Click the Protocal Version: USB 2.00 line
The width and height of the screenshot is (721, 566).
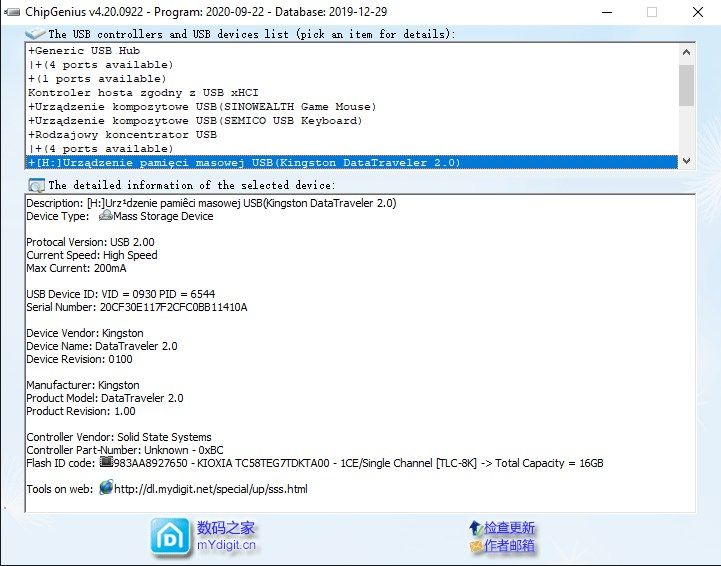(x=90, y=242)
